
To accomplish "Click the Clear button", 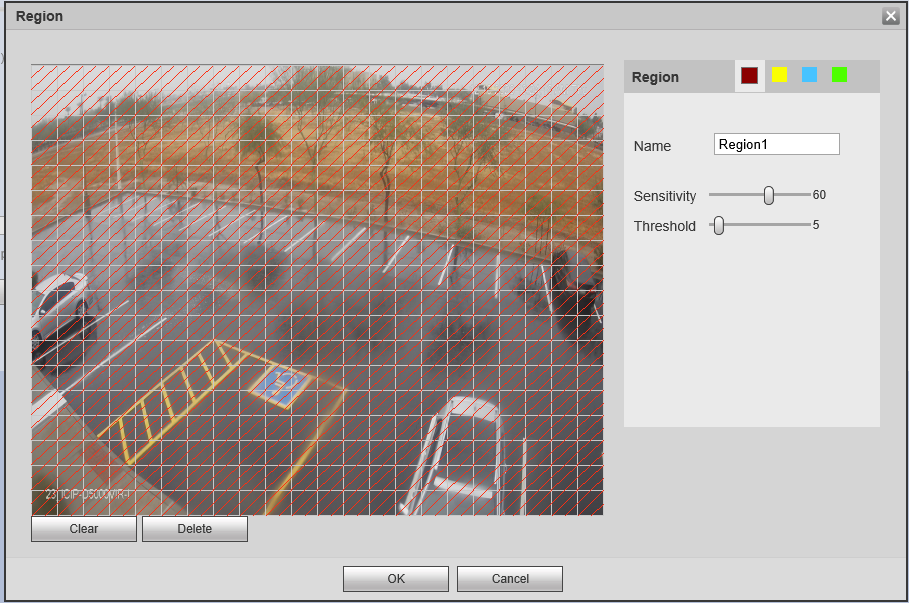I will (84, 529).
